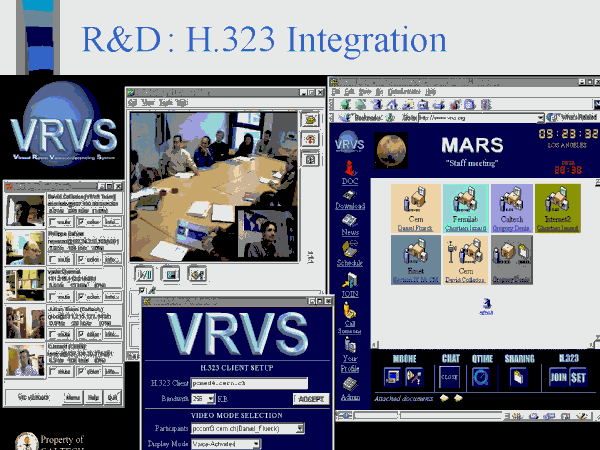Image resolution: width=600 pixels, height=450 pixels.
Task: Expand the browser URL location dropdown
Action: [540, 117]
